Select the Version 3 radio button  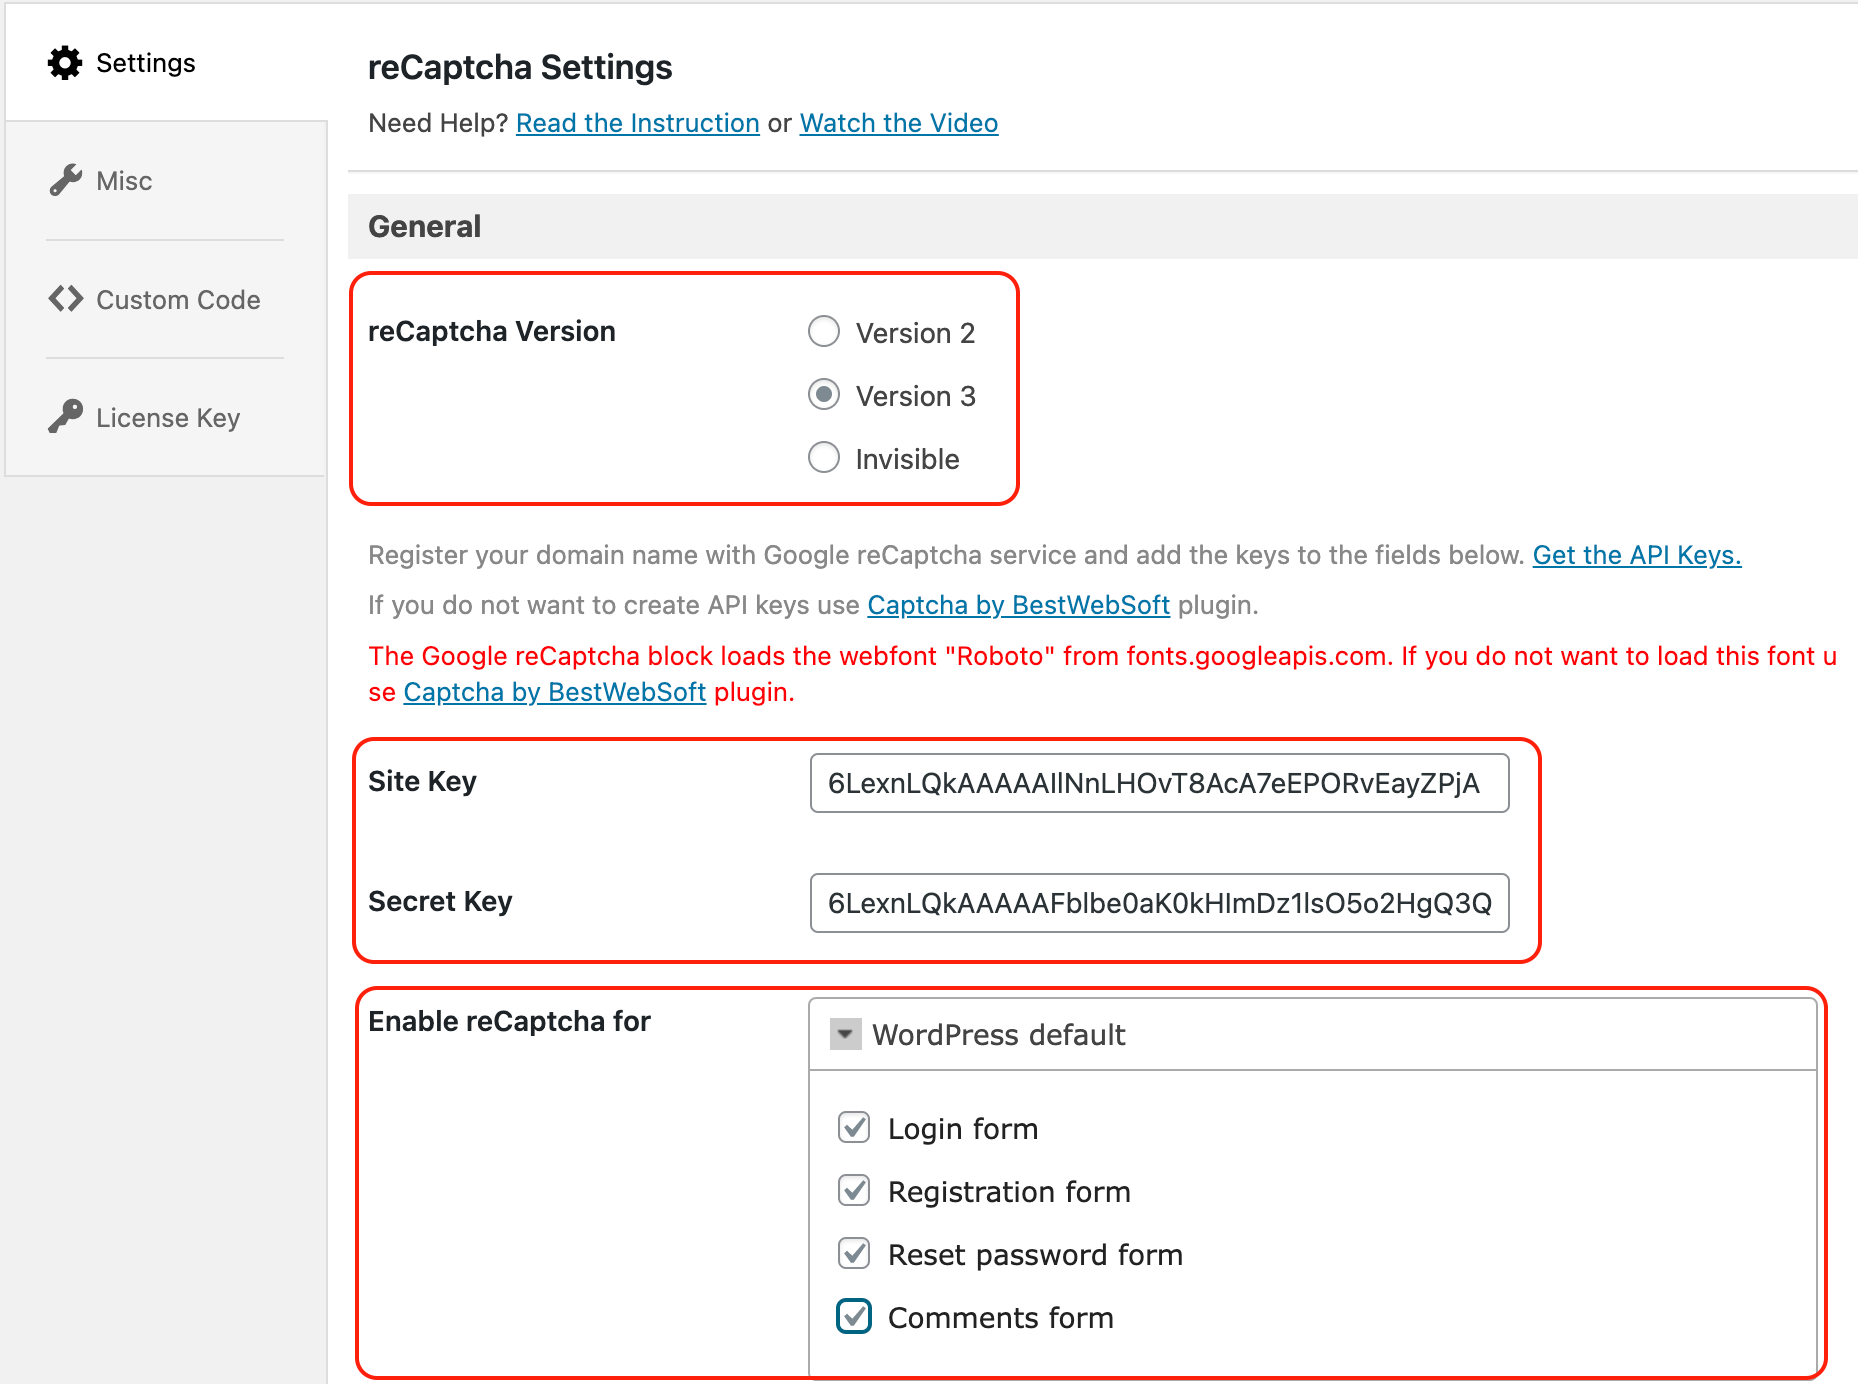(824, 395)
